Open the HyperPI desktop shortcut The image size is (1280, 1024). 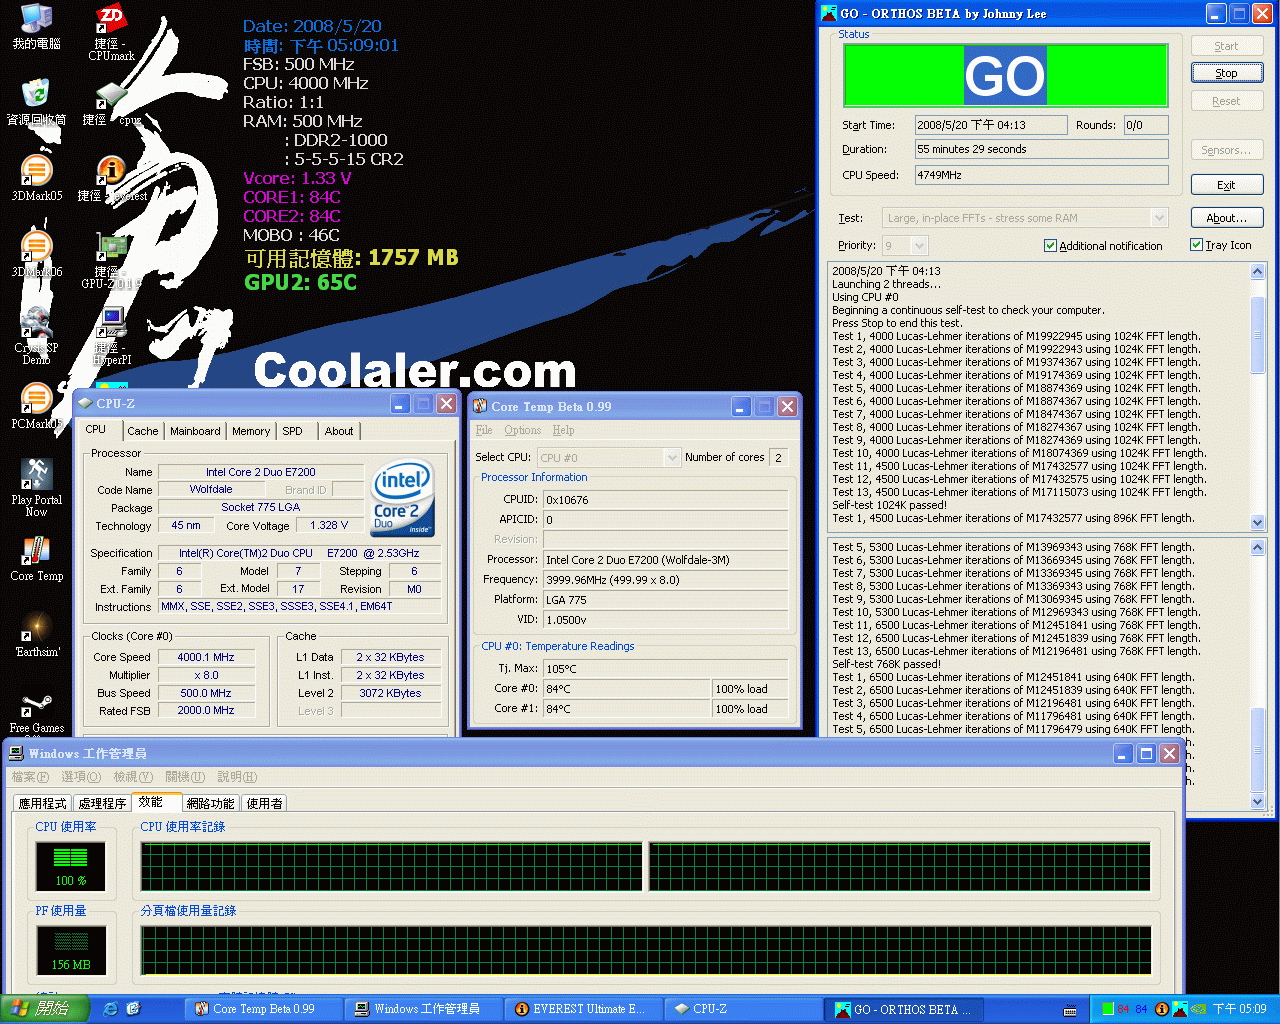point(111,336)
